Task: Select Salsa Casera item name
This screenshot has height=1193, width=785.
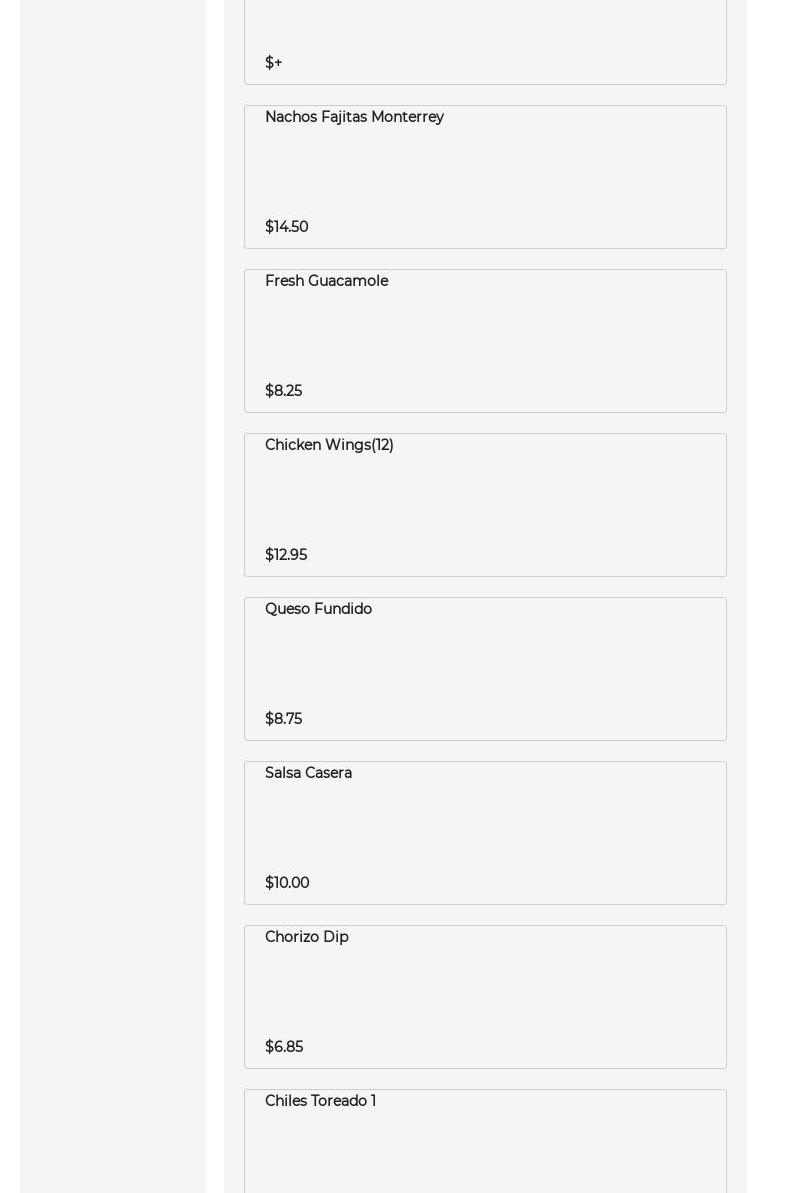Action: (x=308, y=773)
